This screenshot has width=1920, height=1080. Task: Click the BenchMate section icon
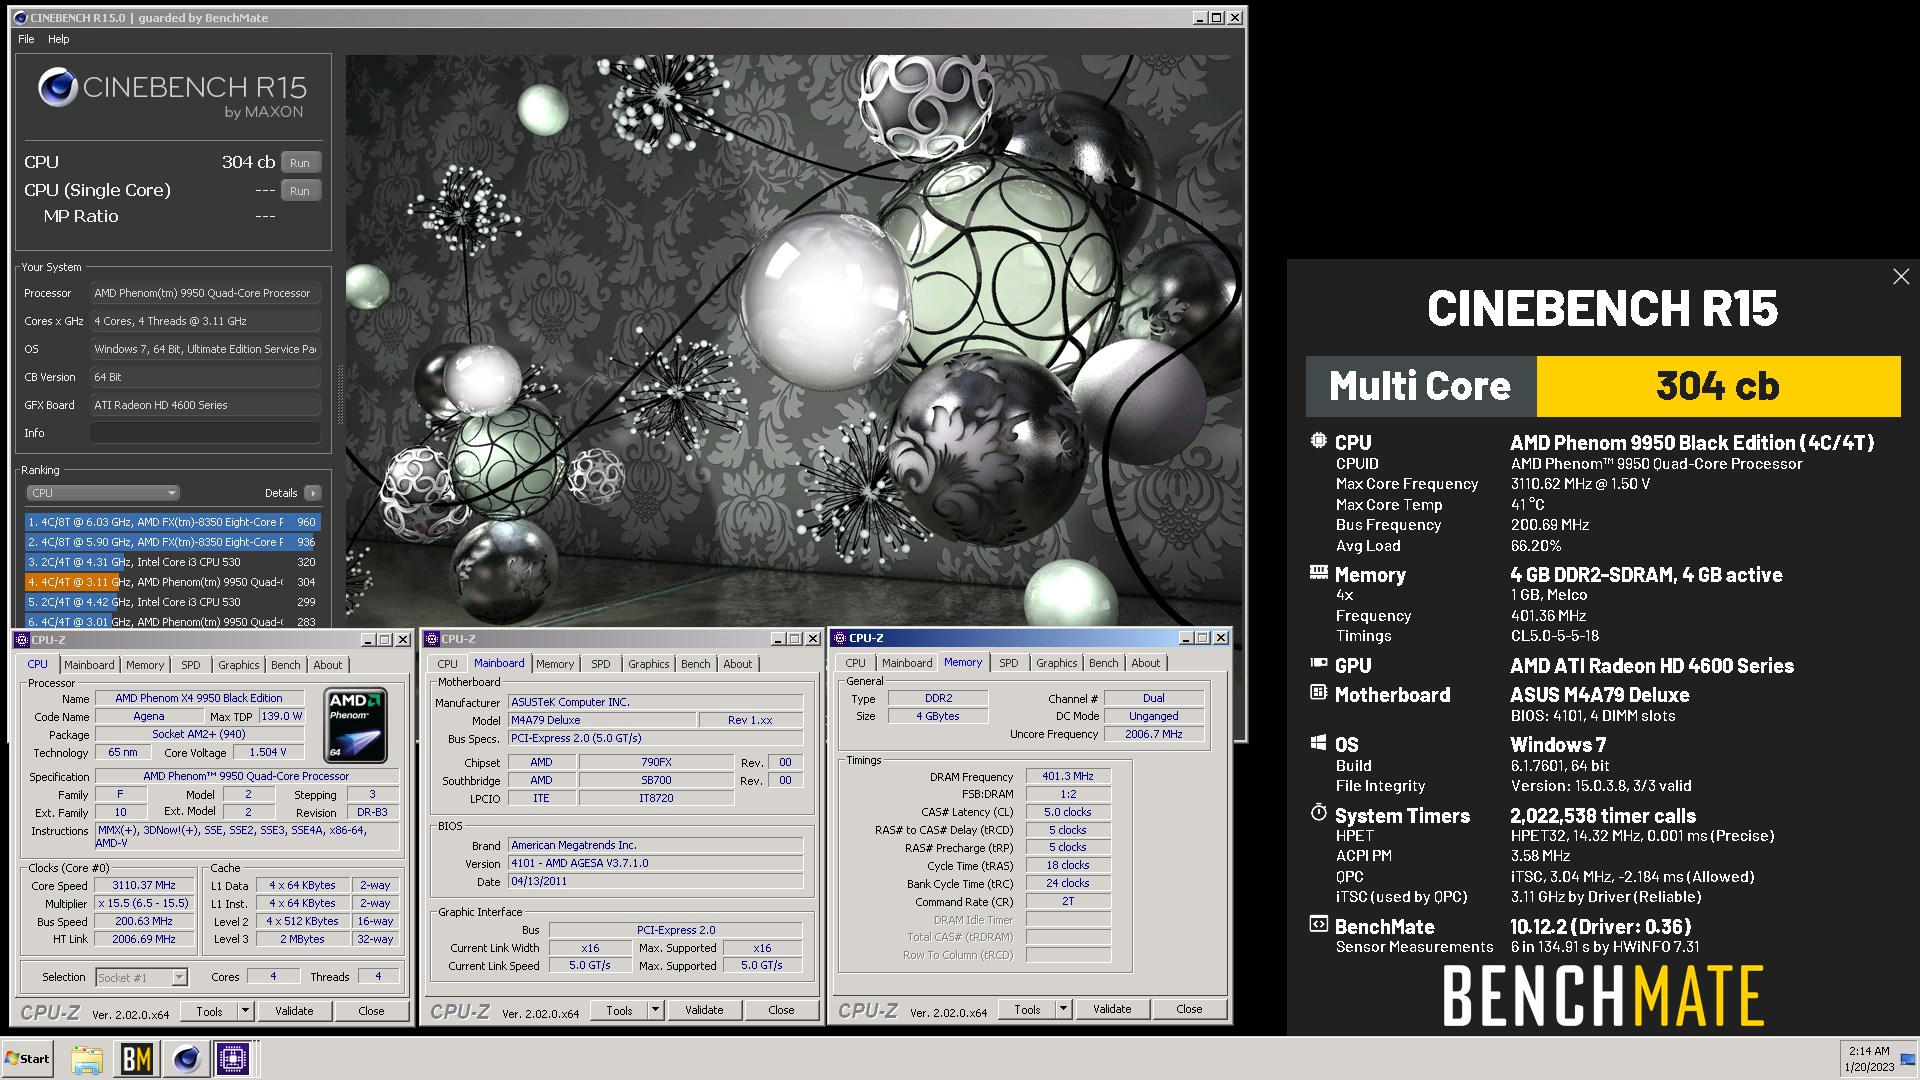tap(1318, 924)
